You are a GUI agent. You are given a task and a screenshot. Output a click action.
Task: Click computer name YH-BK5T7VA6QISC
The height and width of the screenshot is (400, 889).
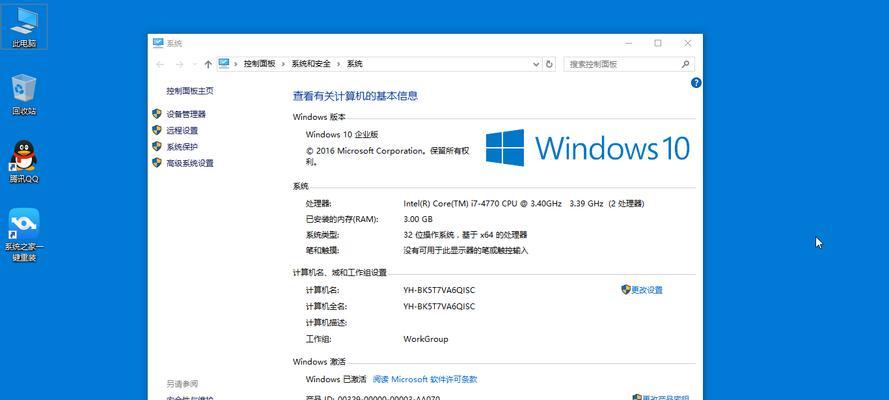439,290
